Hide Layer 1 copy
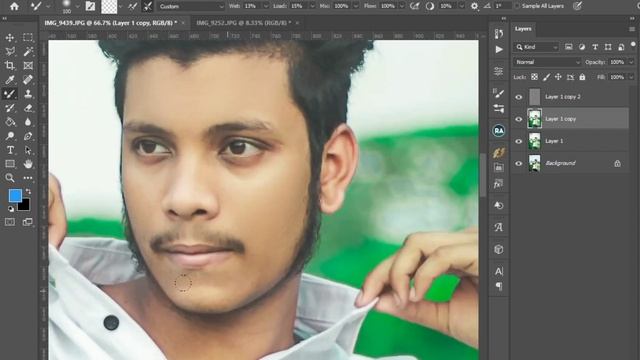Image resolution: width=640 pixels, height=360 pixels. click(518, 119)
